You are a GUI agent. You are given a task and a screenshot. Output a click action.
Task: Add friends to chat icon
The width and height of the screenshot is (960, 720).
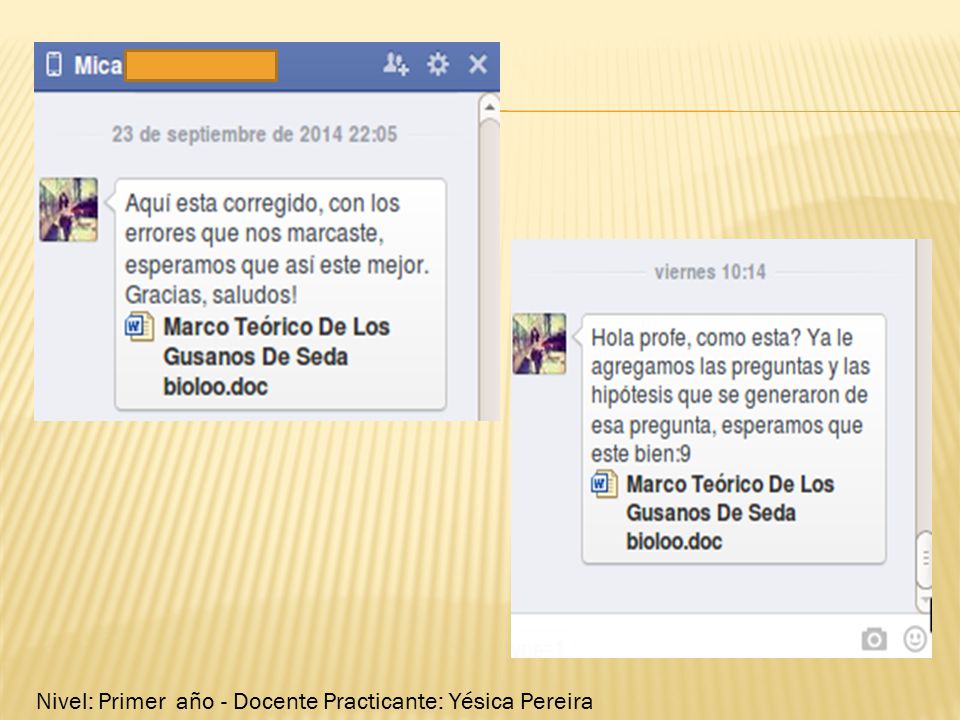(x=396, y=64)
